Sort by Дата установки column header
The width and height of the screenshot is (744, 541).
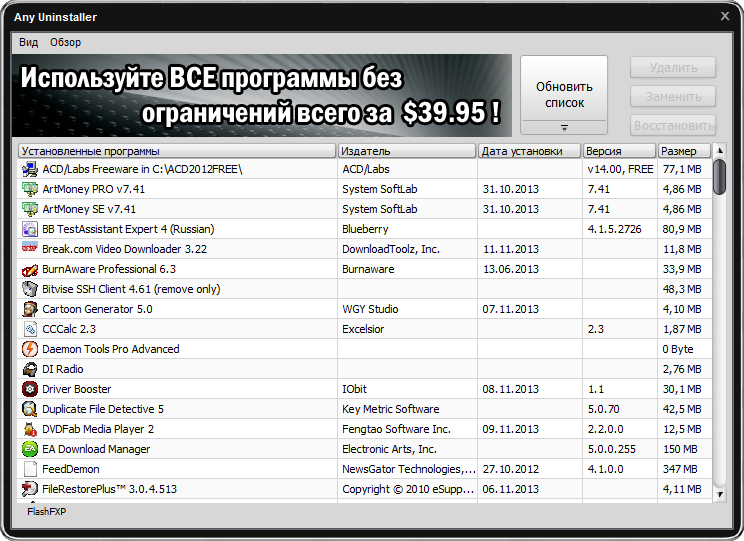[x=530, y=151]
